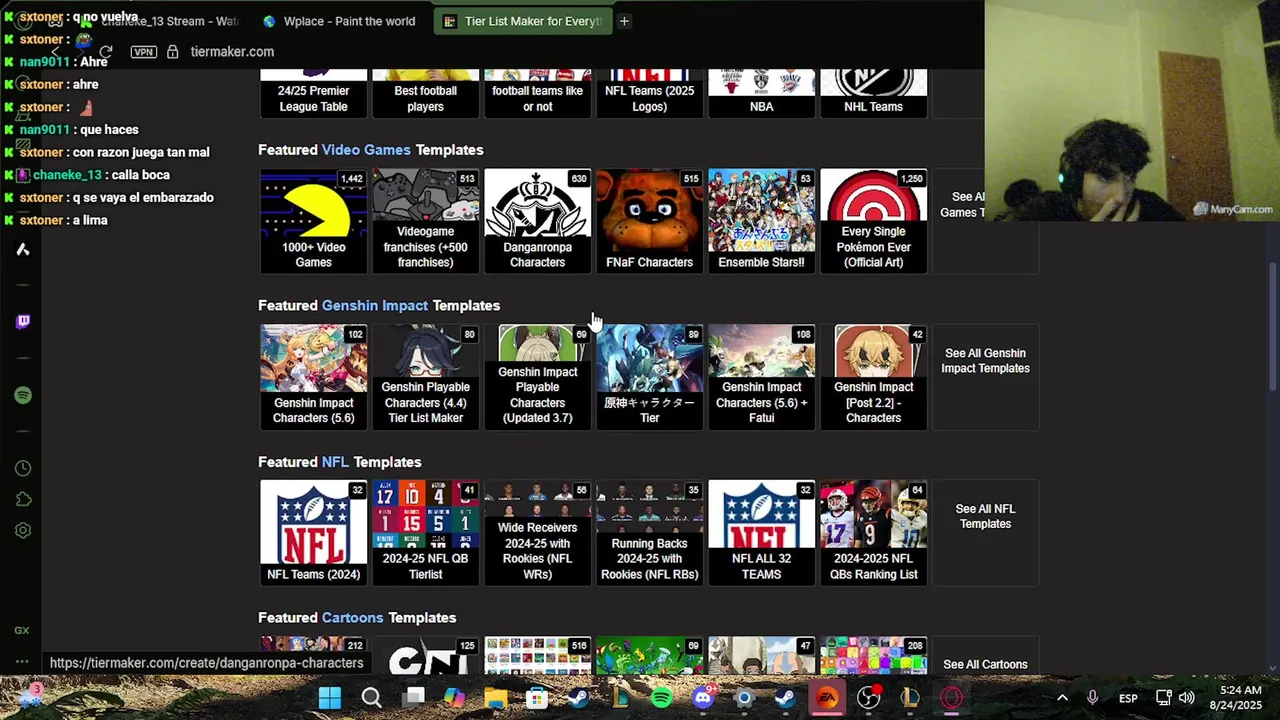Open the Windows Start menu

coord(330,698)
